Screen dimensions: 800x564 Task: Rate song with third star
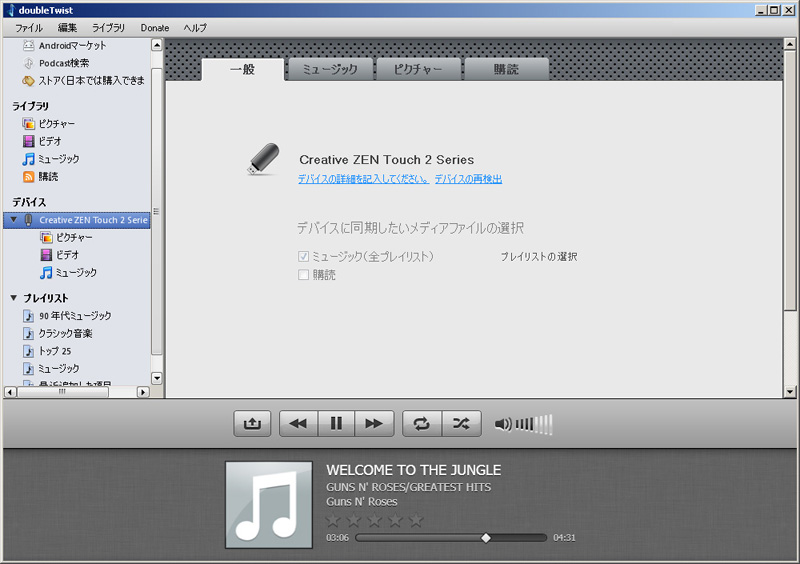pos(374,521)
